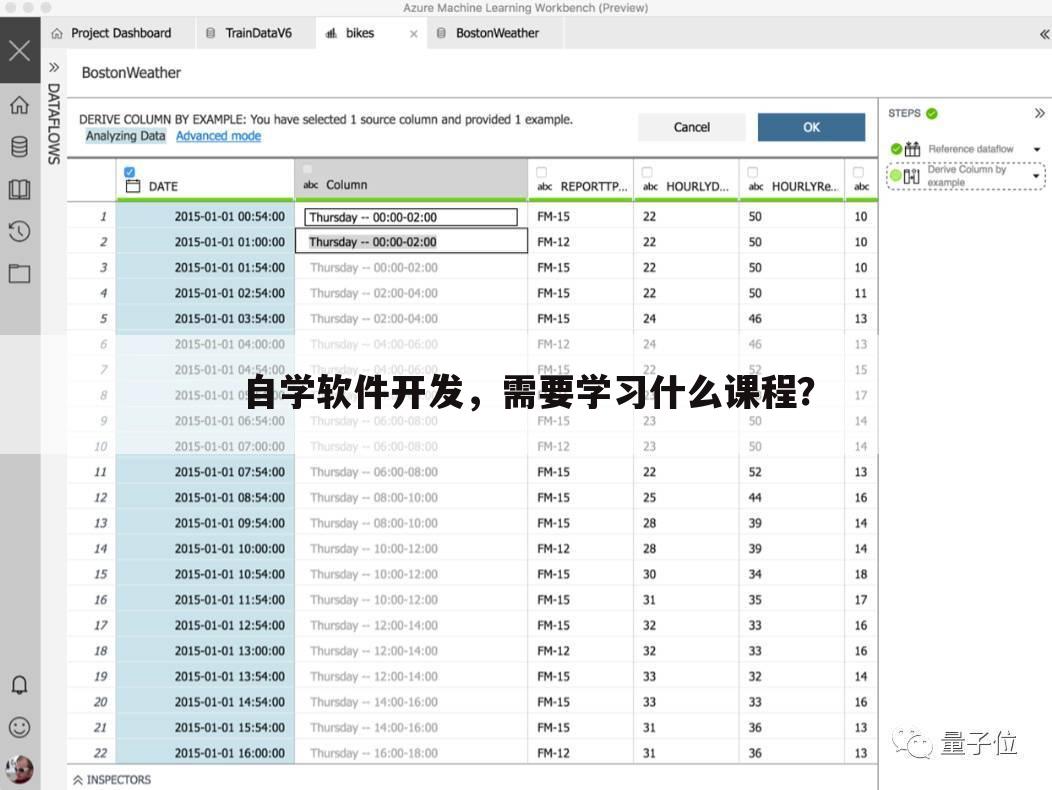Edit the row 1 example input field

click(411, 217)
